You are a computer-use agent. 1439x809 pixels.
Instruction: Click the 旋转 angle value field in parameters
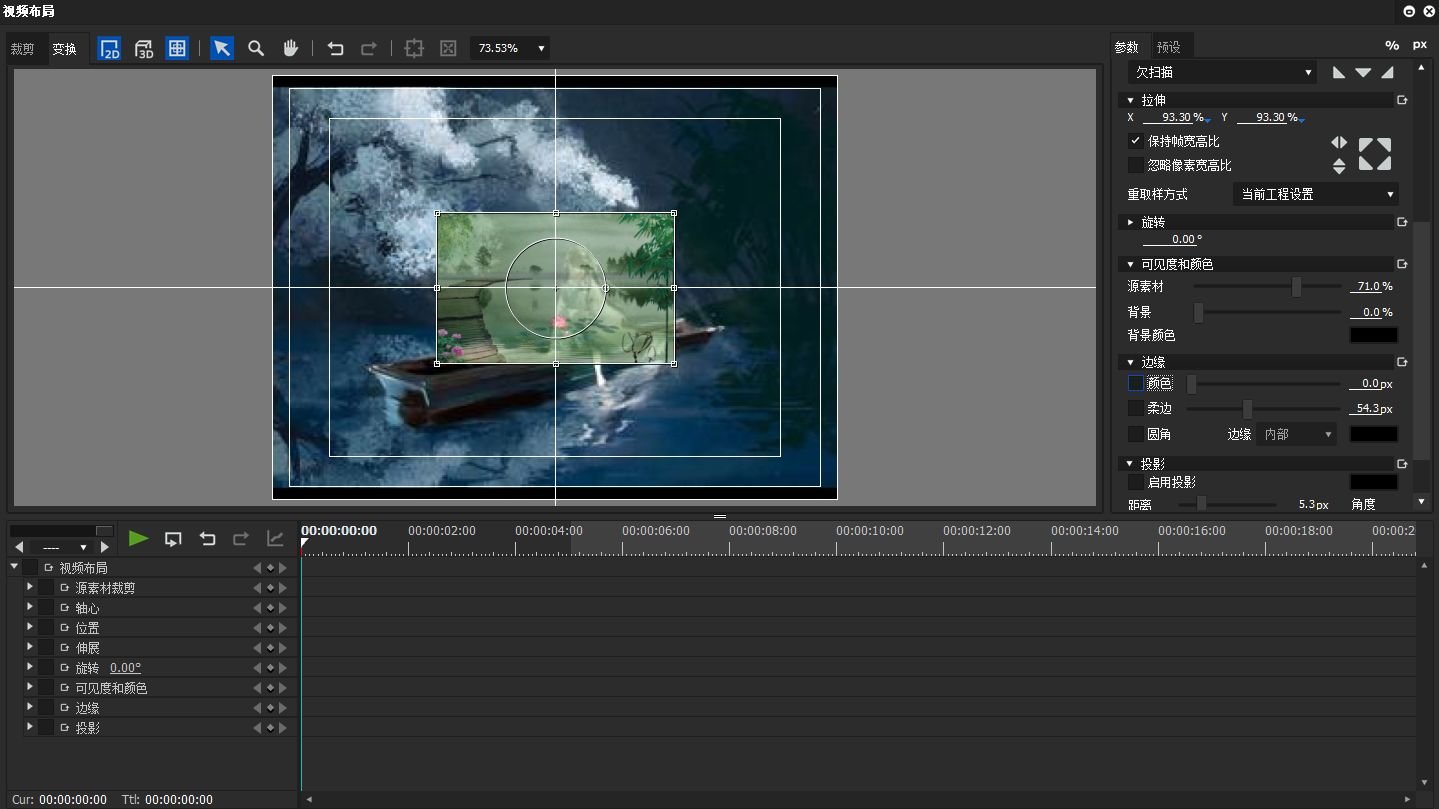point(1171,239)
